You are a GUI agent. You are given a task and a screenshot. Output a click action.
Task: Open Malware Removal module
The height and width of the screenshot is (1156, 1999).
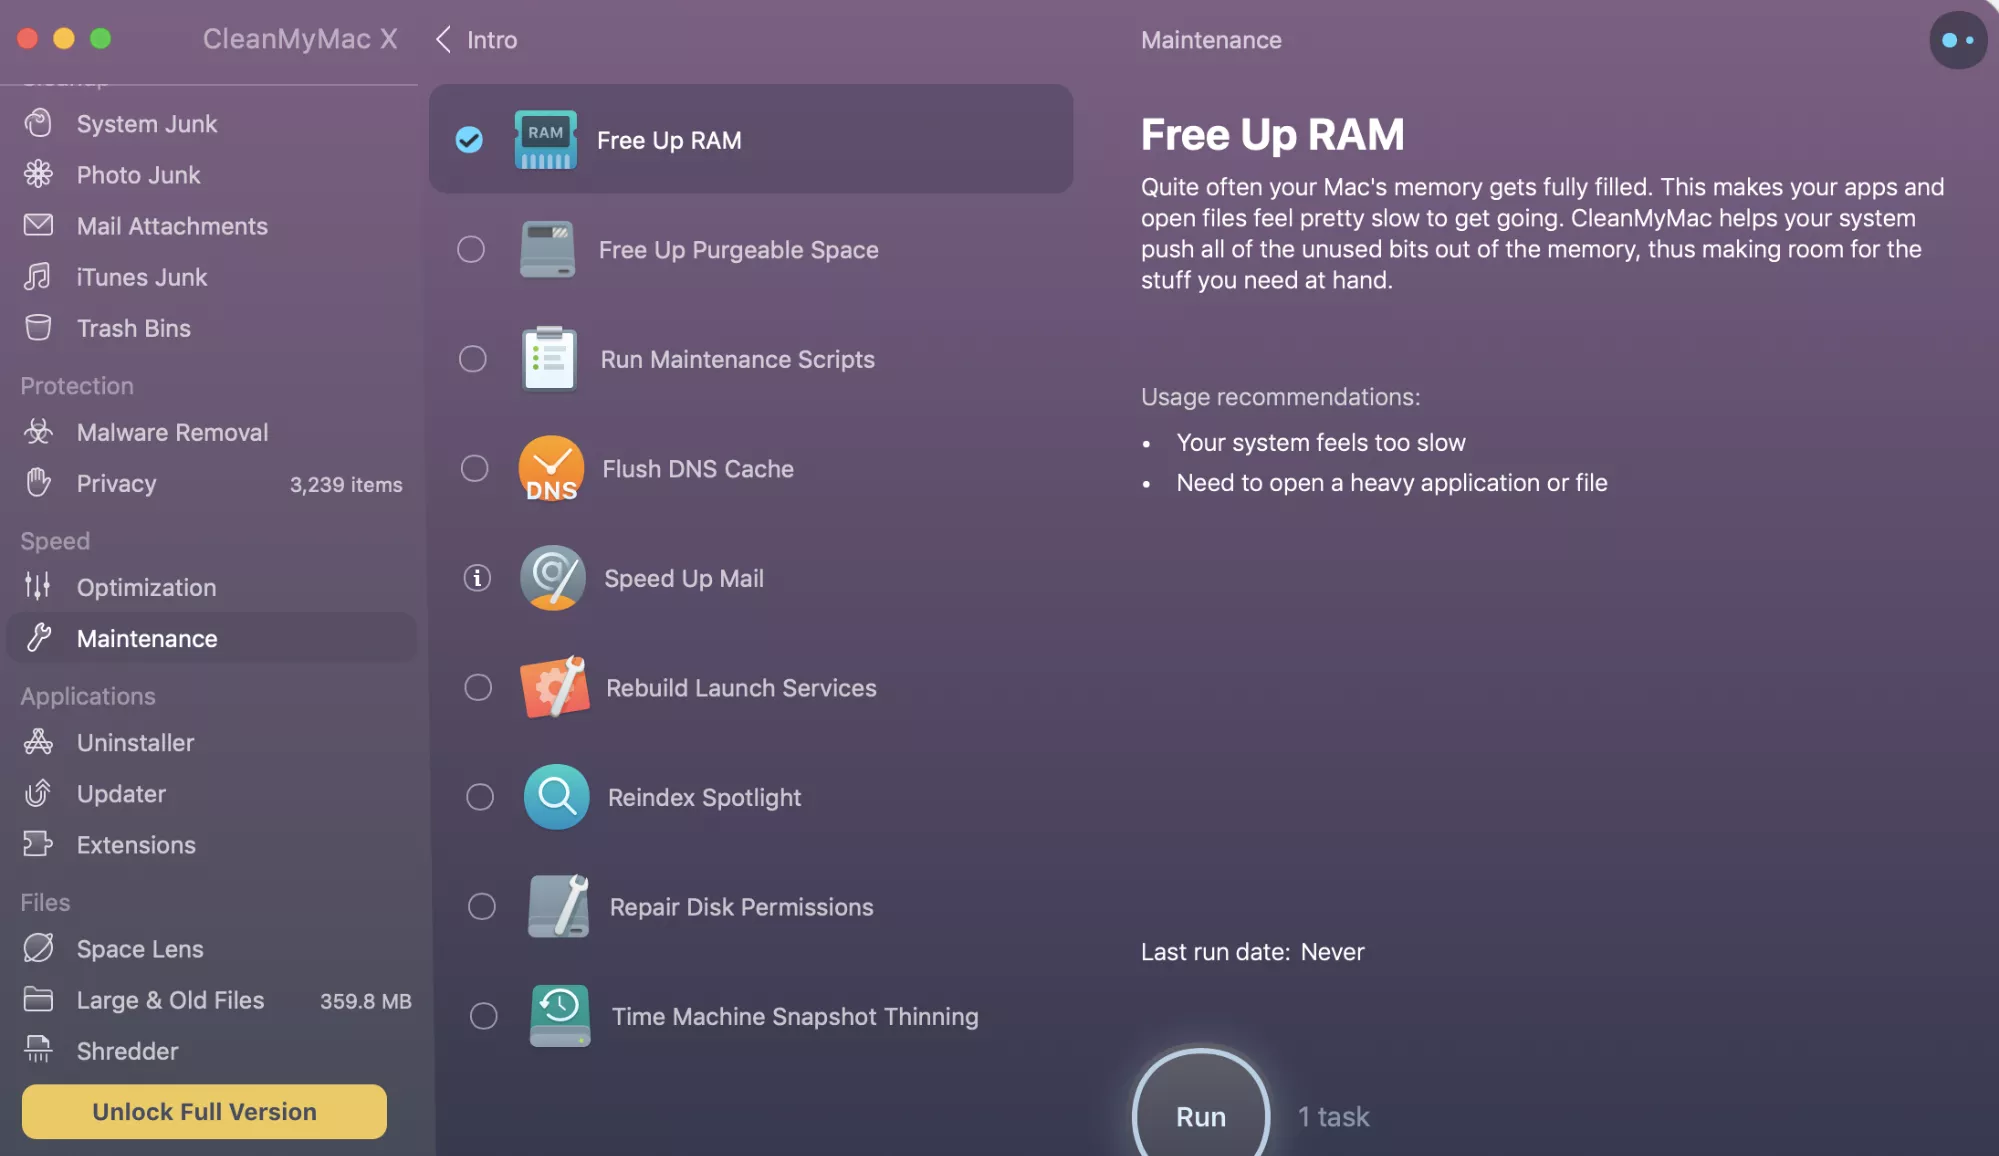(212, 431)
